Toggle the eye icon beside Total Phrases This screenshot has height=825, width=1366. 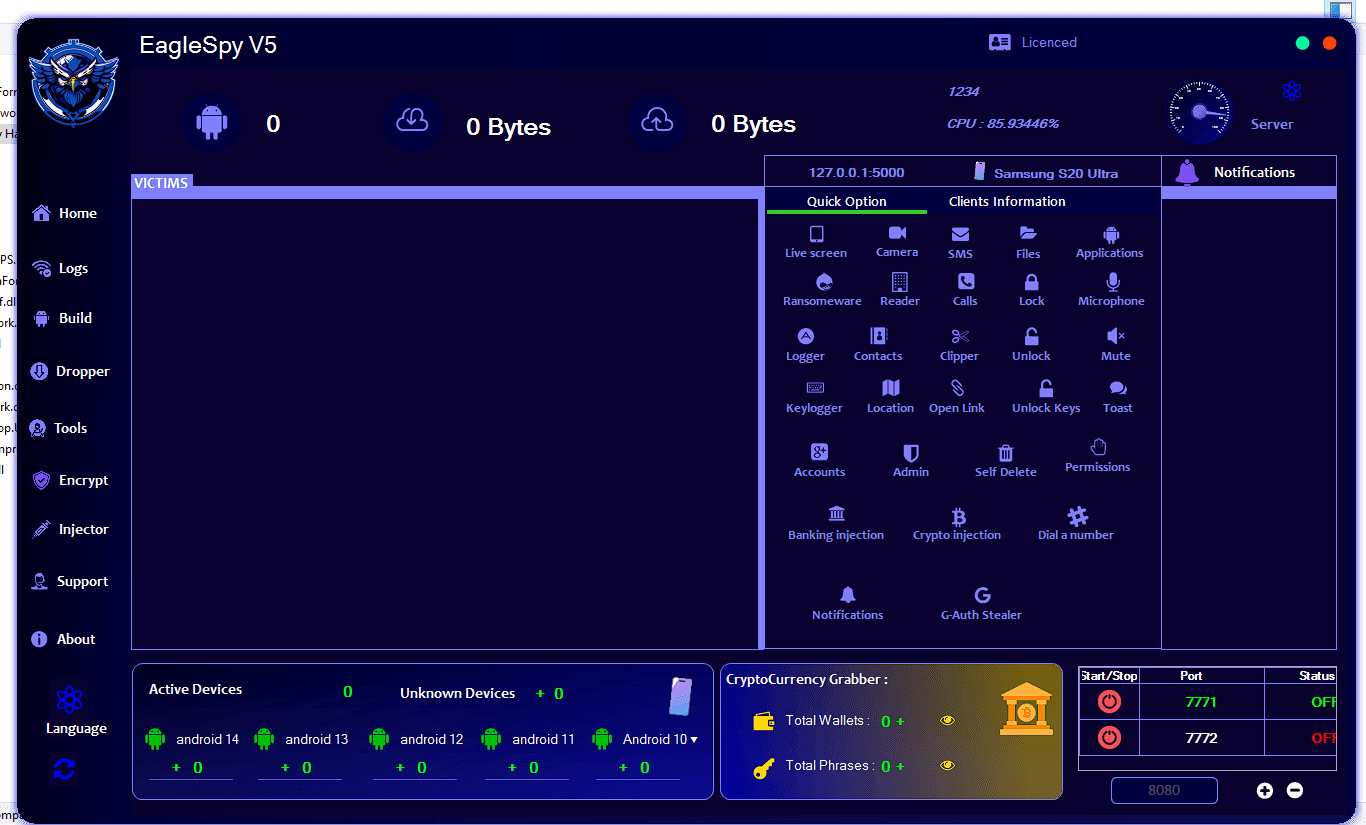tap(948, 765)
